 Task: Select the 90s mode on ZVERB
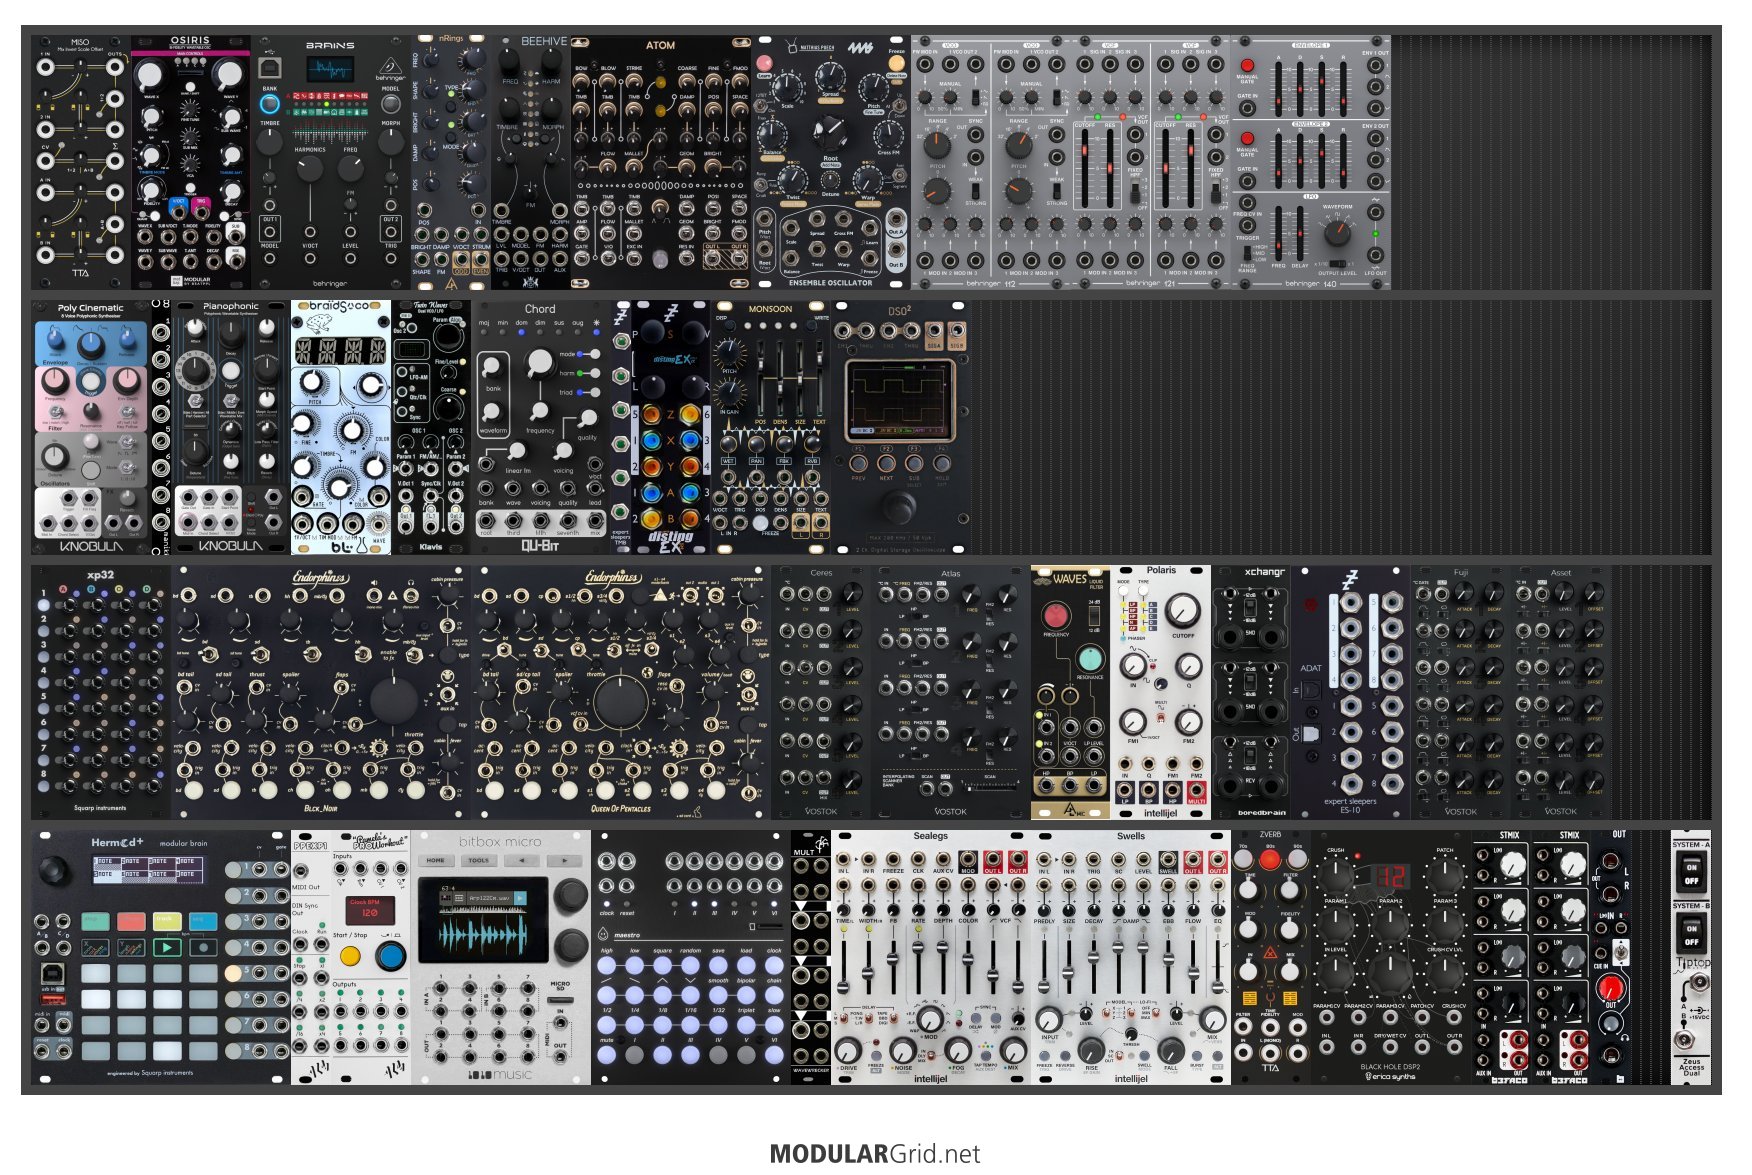point(1297,859)
